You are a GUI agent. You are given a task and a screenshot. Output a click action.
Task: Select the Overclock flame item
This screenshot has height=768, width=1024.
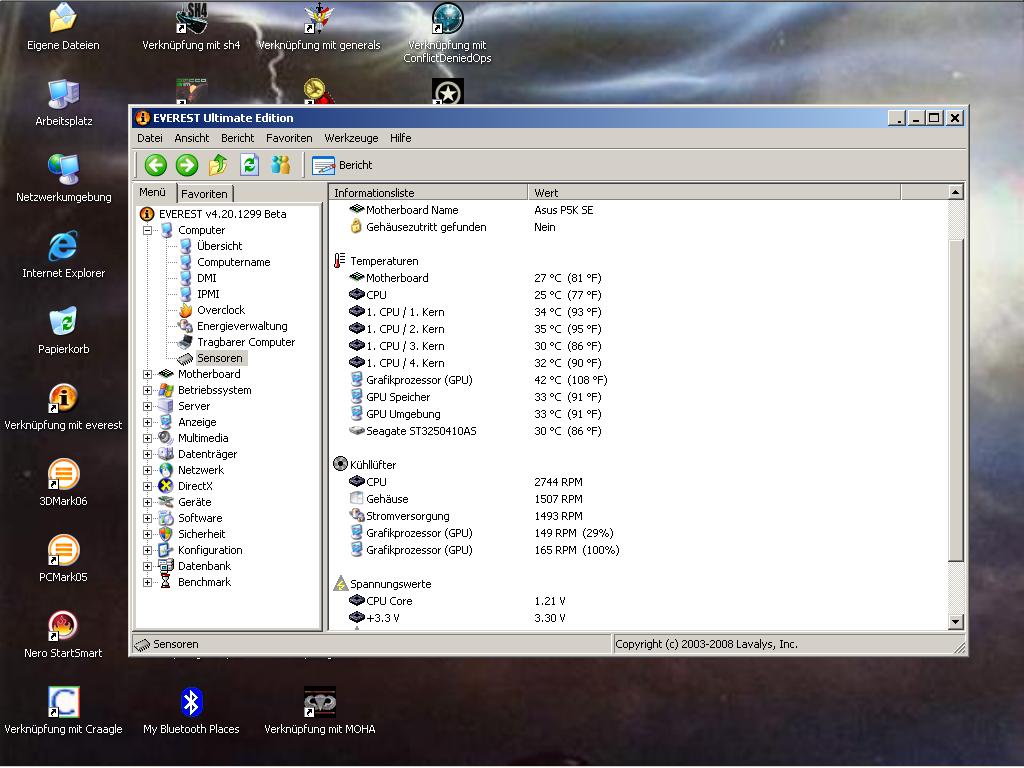point(221,310)
